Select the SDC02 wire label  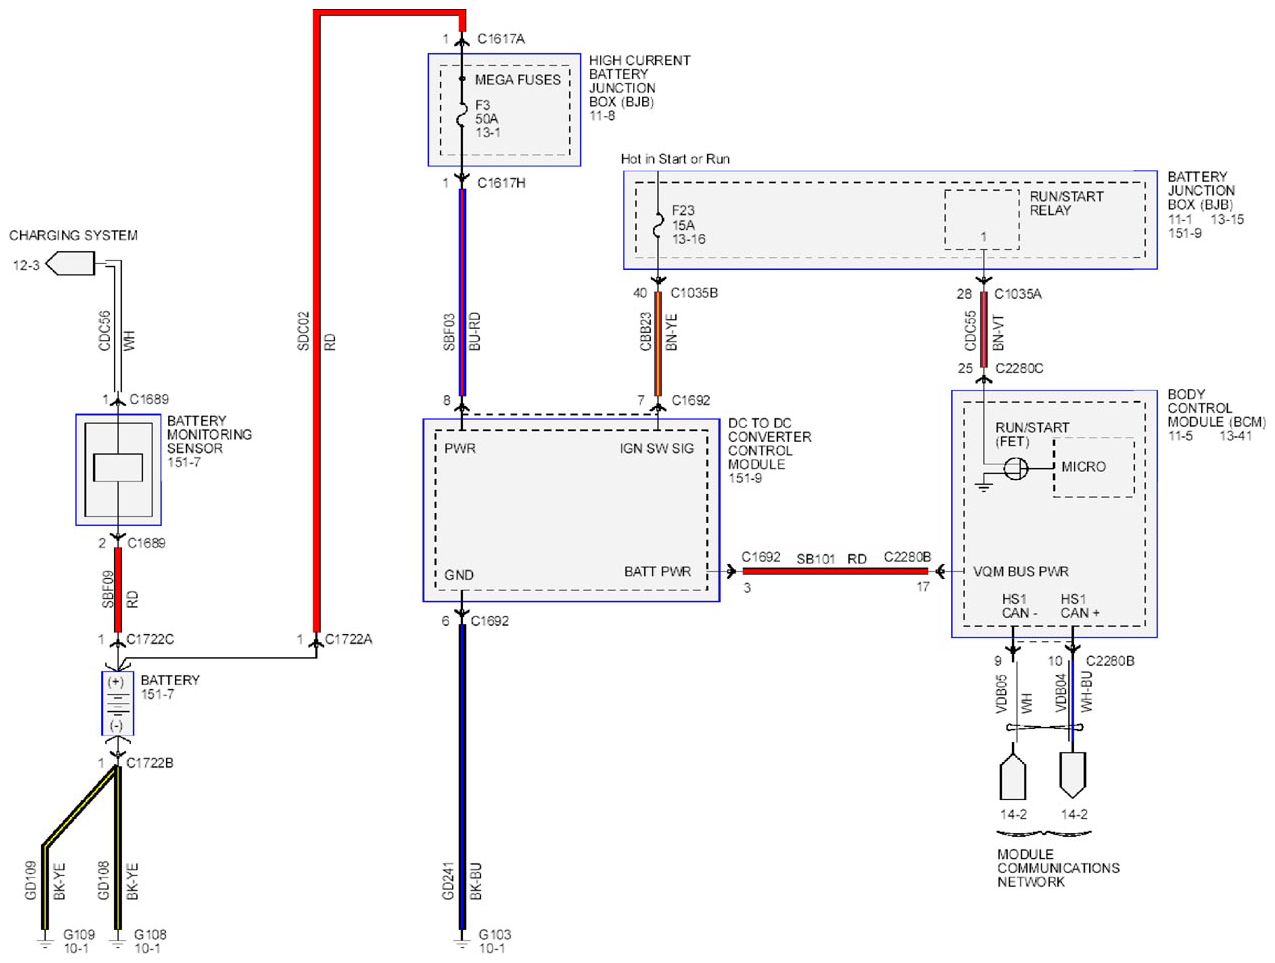(x=304, y=331)
